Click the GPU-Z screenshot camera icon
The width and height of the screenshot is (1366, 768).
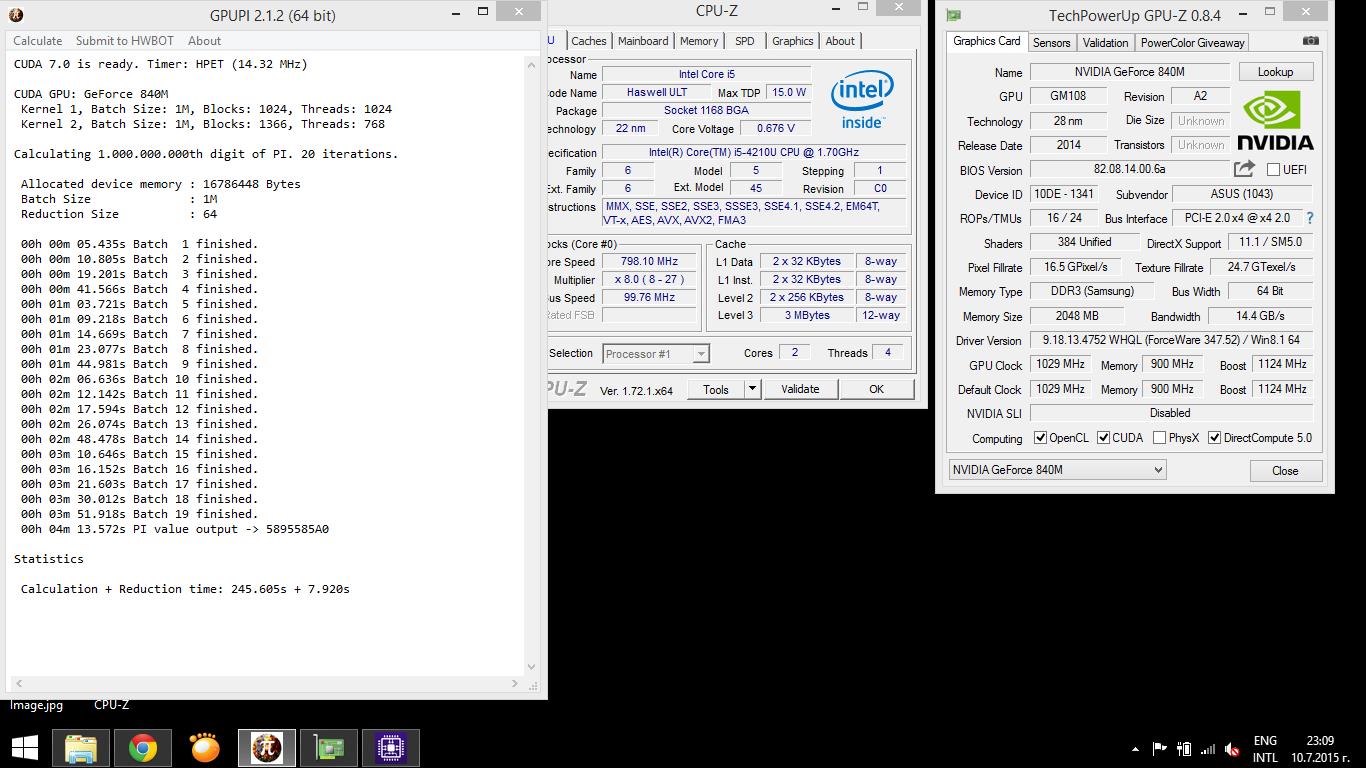click(1311, 41)
